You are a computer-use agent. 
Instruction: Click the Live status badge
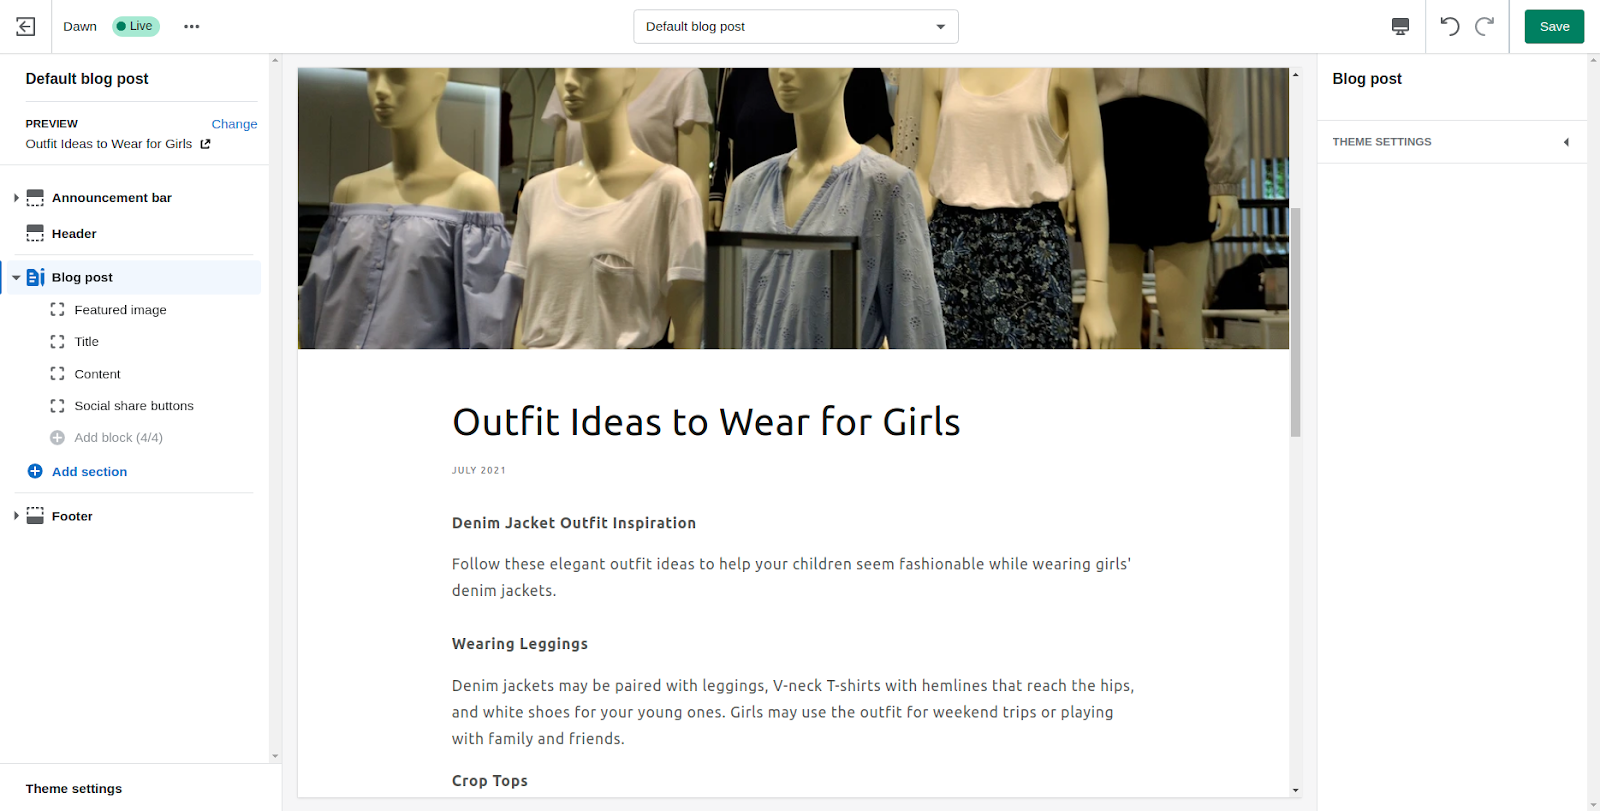point(136,26)
